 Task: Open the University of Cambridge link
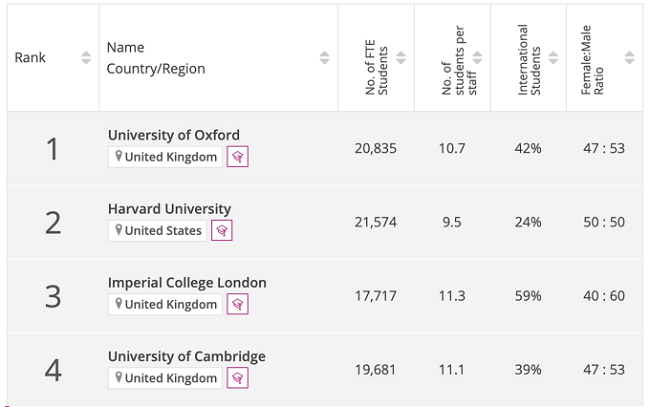(x=186, y=356)
